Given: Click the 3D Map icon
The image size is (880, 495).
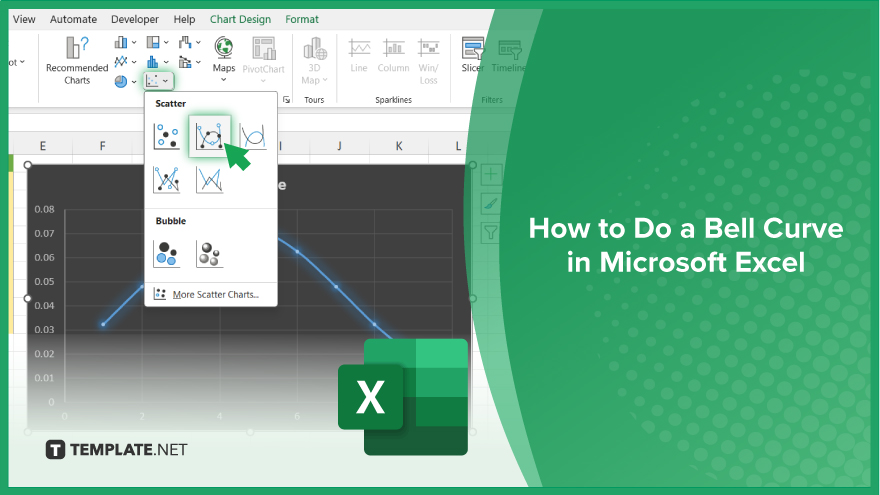Looking at the screenshot, I should click(x=314, y=49).
